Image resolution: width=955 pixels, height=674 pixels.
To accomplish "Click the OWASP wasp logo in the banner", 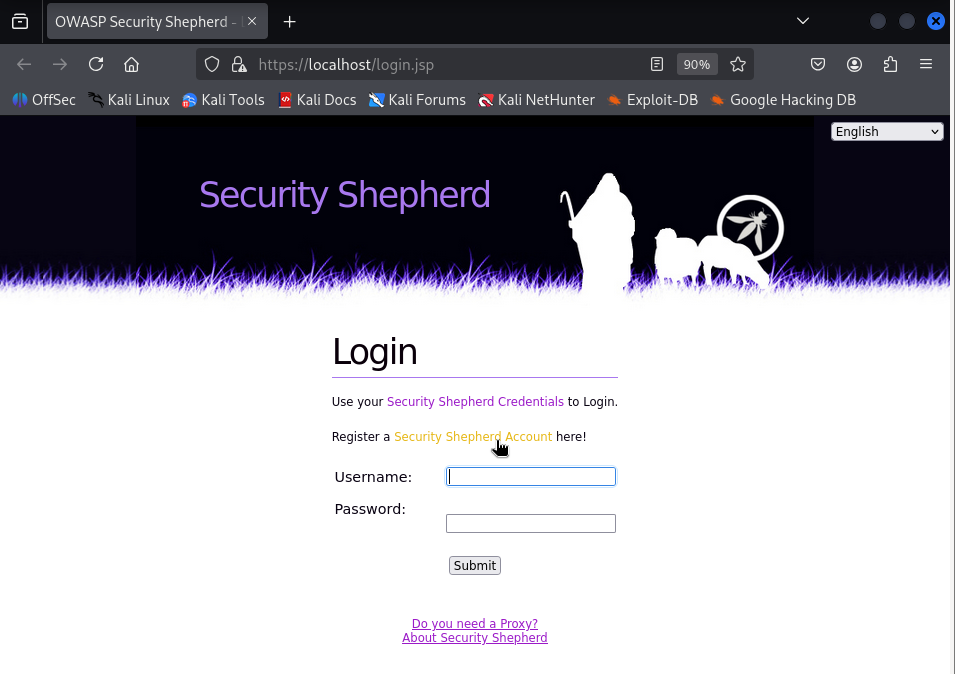I will point(750,228).
